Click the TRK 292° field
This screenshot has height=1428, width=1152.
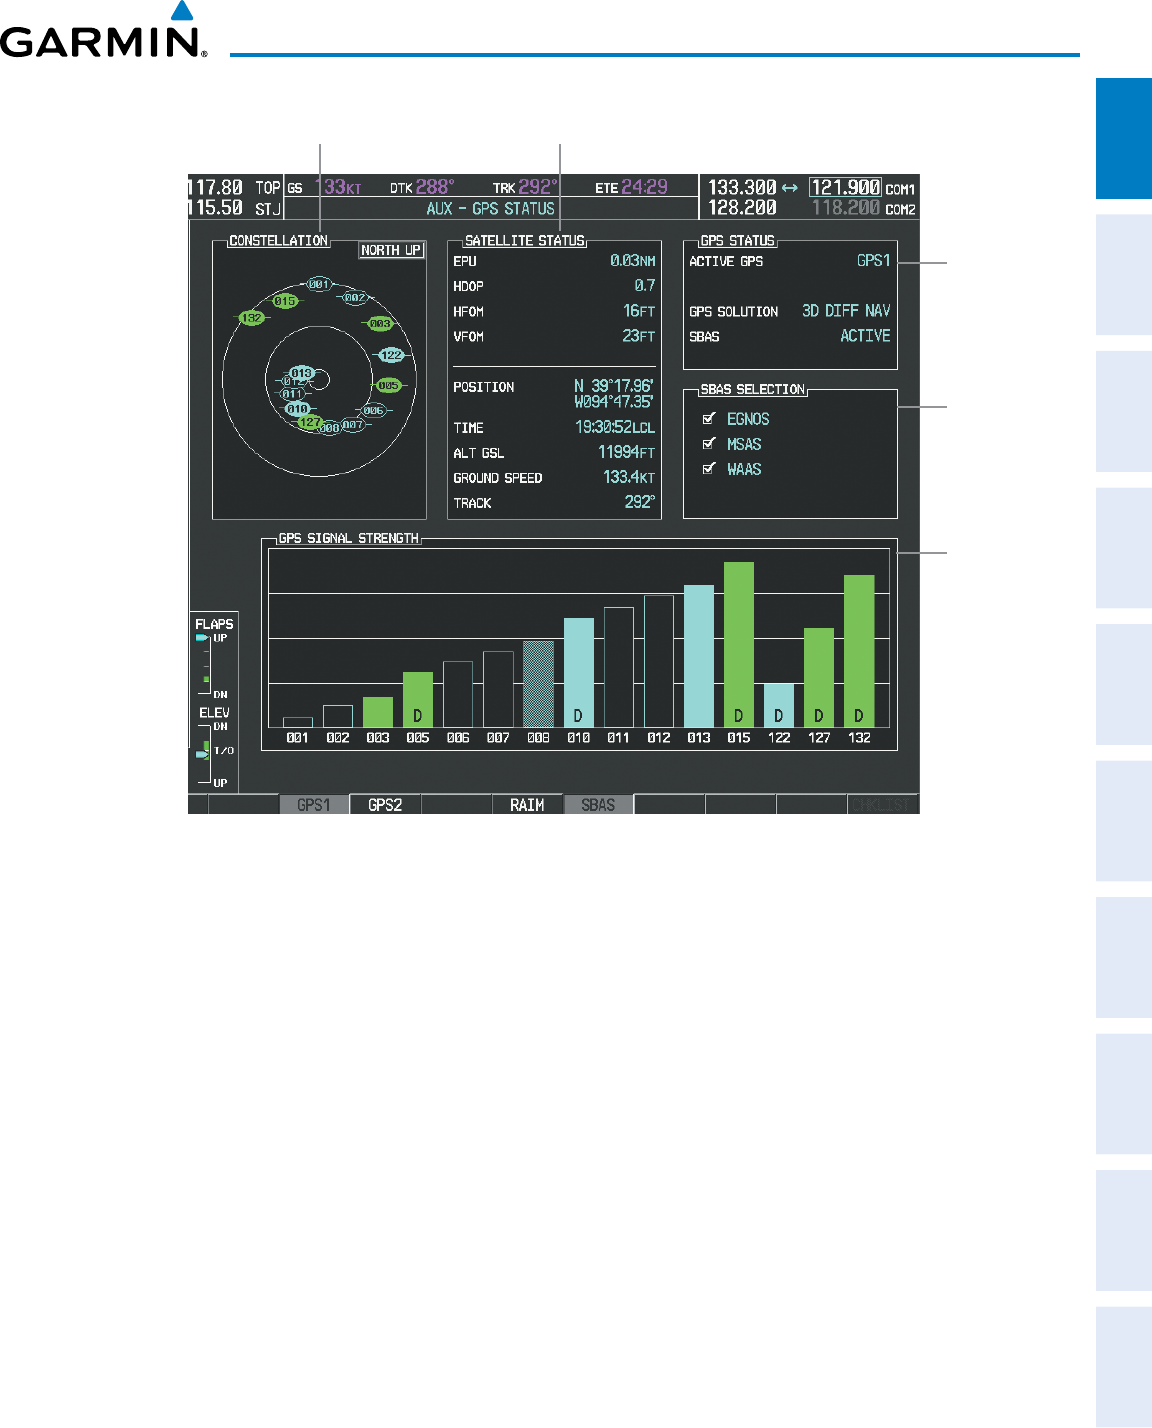[525, 187]
